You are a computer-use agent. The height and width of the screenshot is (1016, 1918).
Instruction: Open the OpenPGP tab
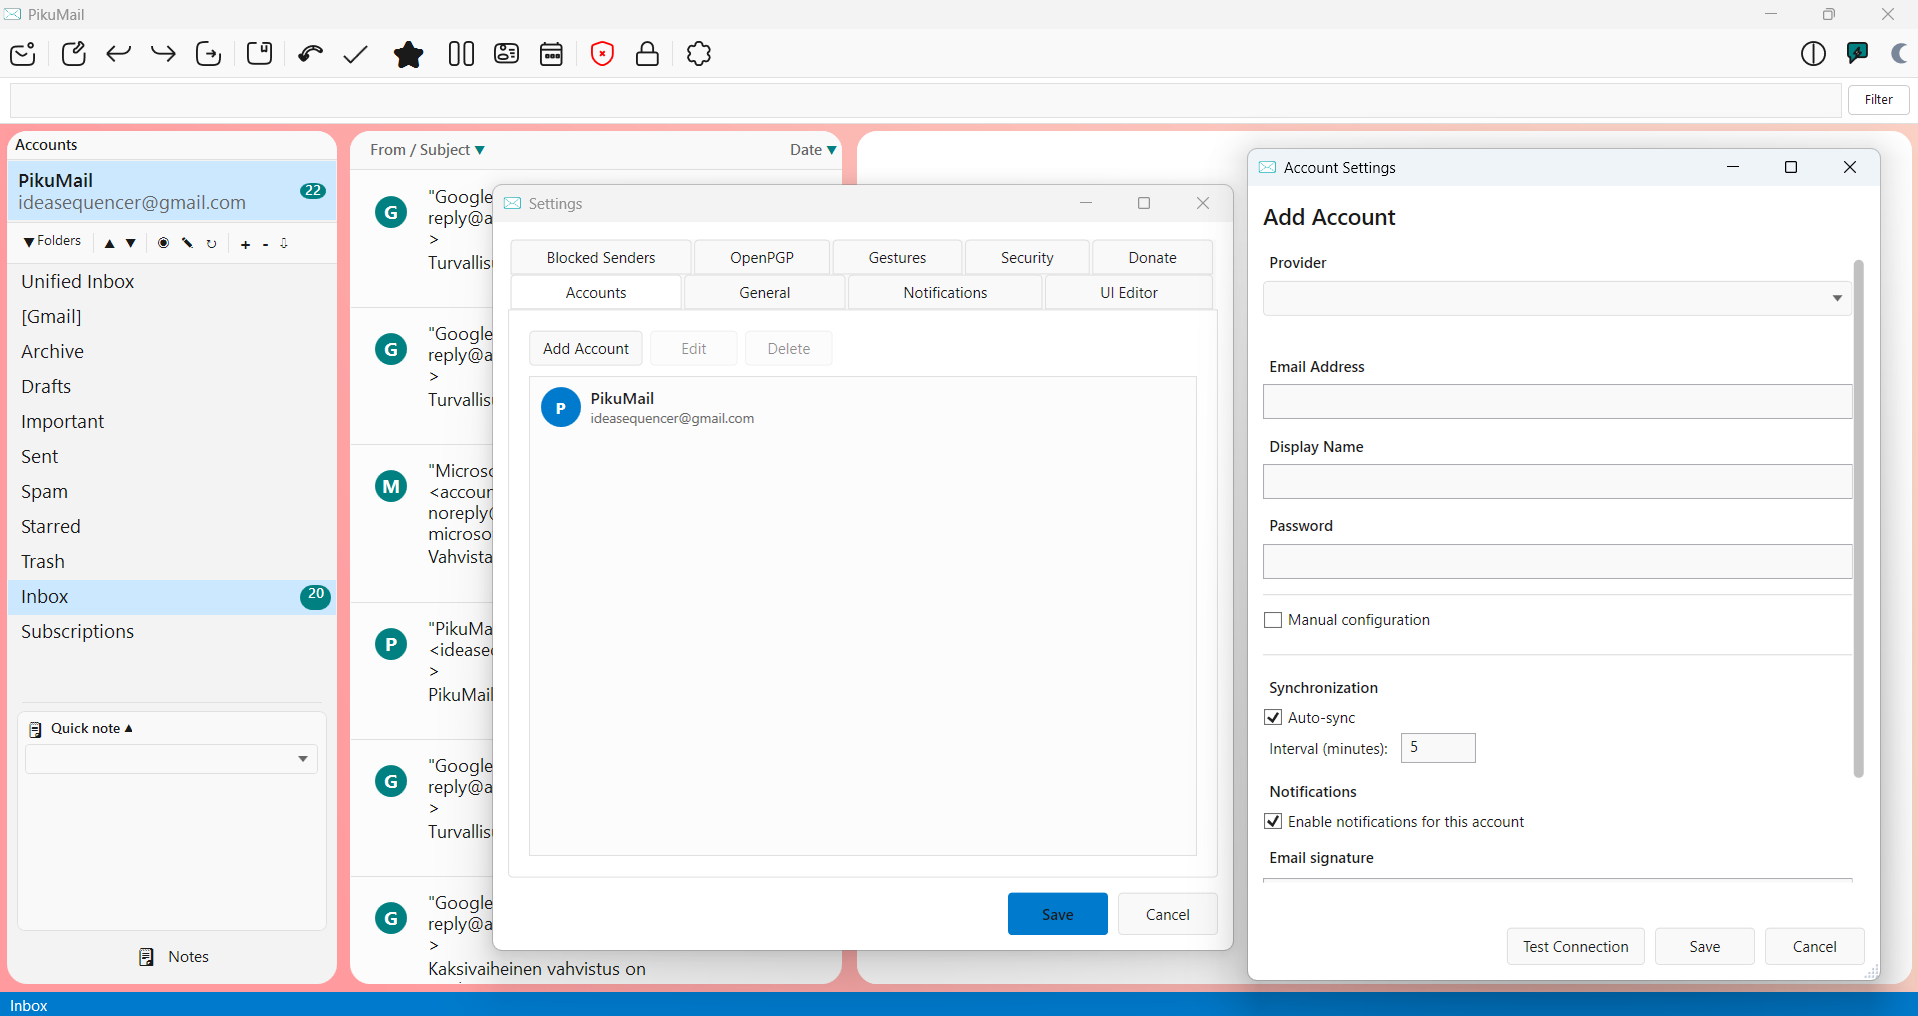pos(762,257)
